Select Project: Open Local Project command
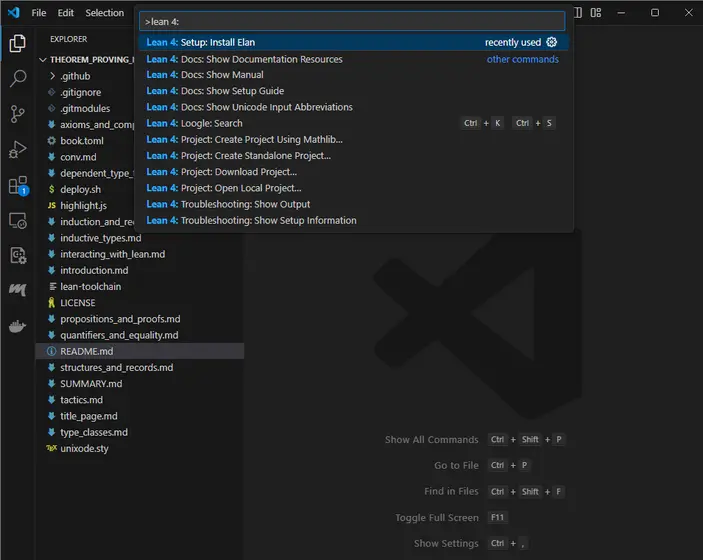703x560 pixels. (x=354, y=188)
